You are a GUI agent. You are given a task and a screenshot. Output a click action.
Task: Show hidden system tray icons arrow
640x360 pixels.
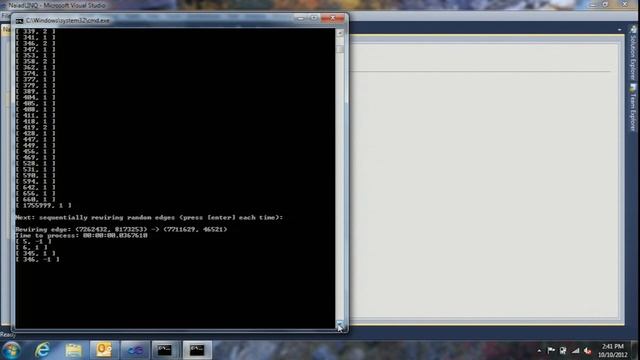pyautogui.click(x=539, y=351)
